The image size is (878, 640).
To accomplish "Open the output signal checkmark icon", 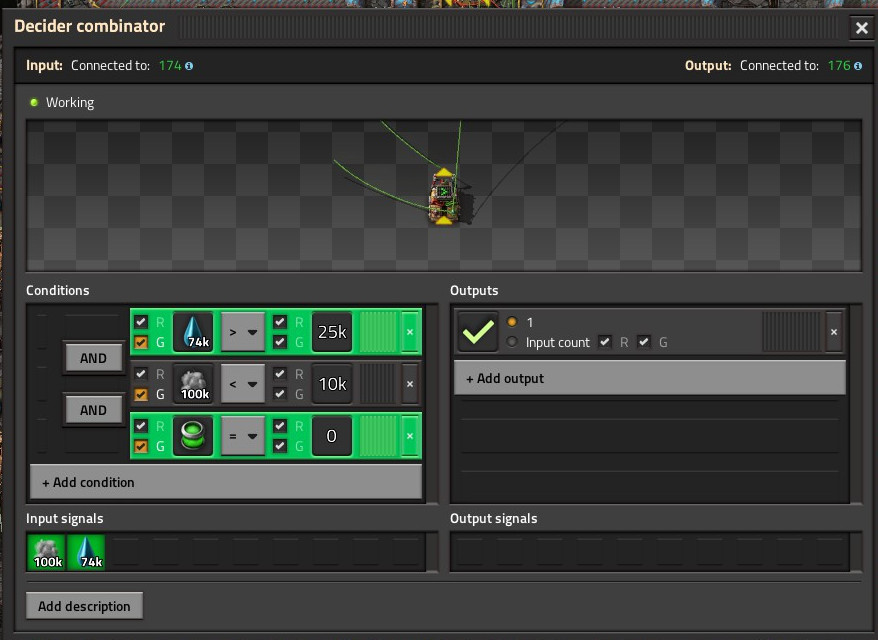I will 478,332.
